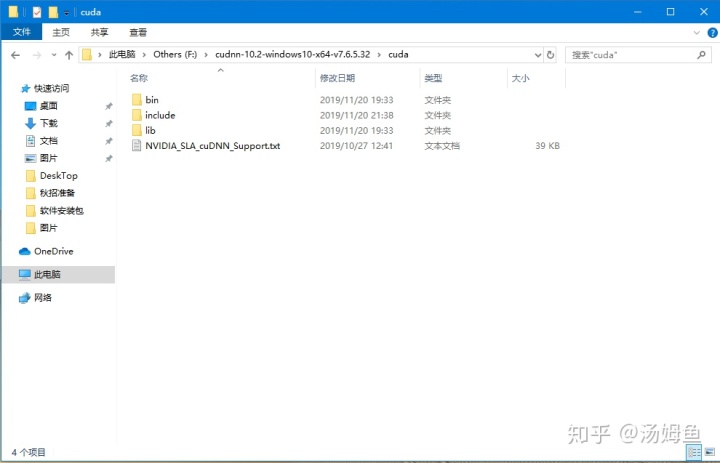Select include's date 2019/11/20 21:38
This screenshot has height=463, width=720.
(x=356, y=115)
